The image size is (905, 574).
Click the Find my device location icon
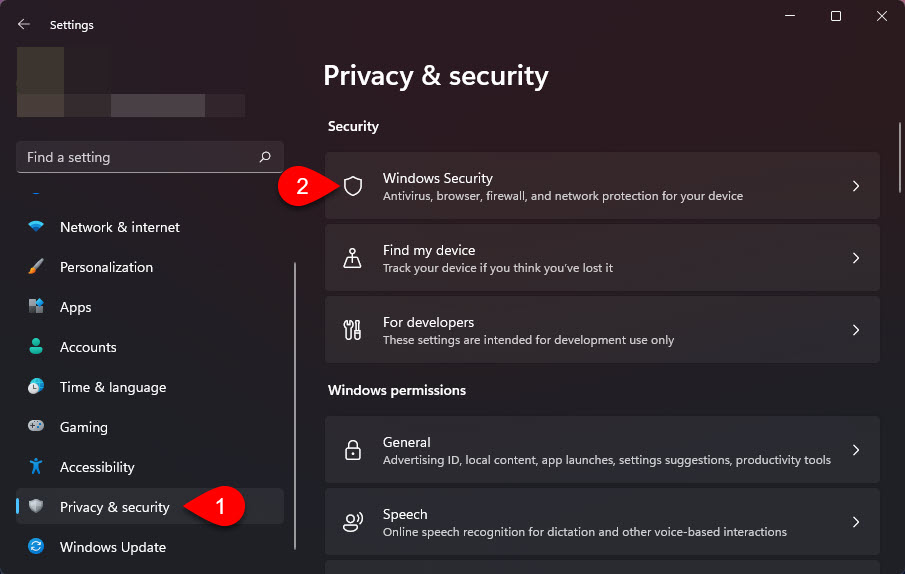[352, 258]
